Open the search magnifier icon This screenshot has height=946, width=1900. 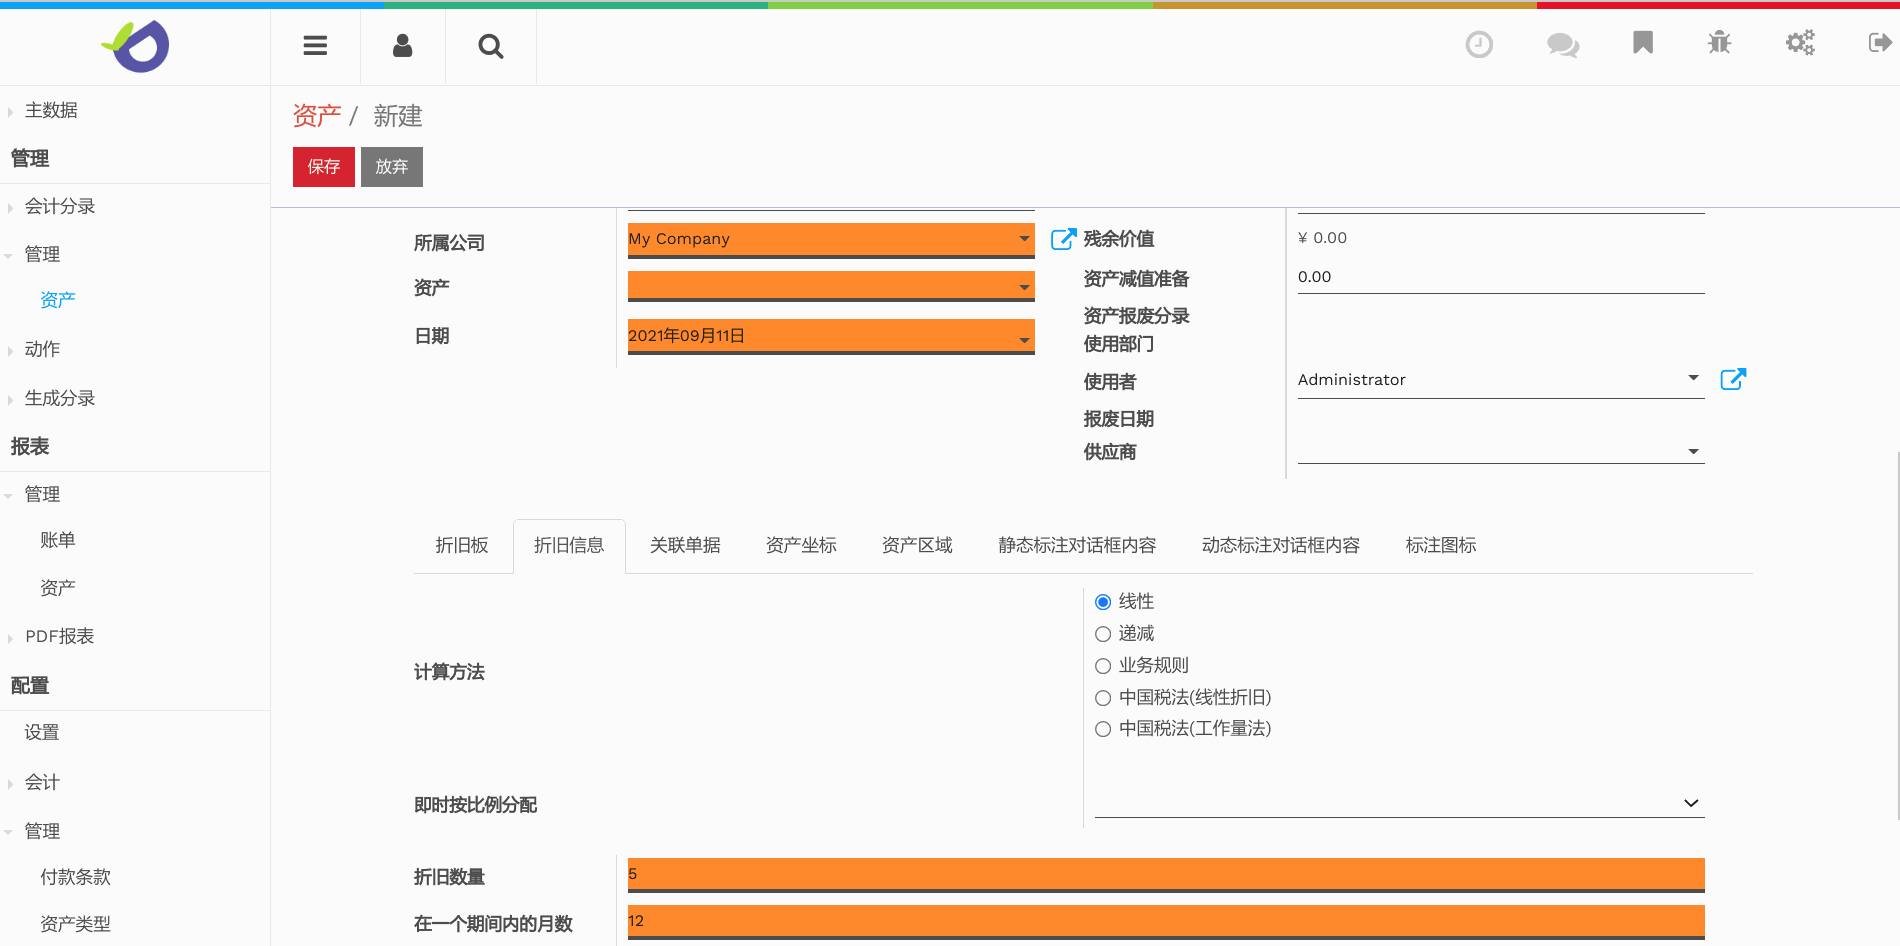pyautogui.click(x=490, y=46)
